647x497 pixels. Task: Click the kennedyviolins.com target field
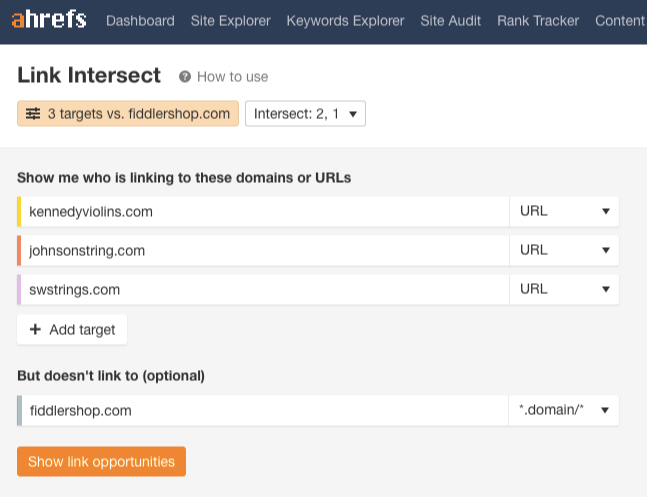pos(264,211)
